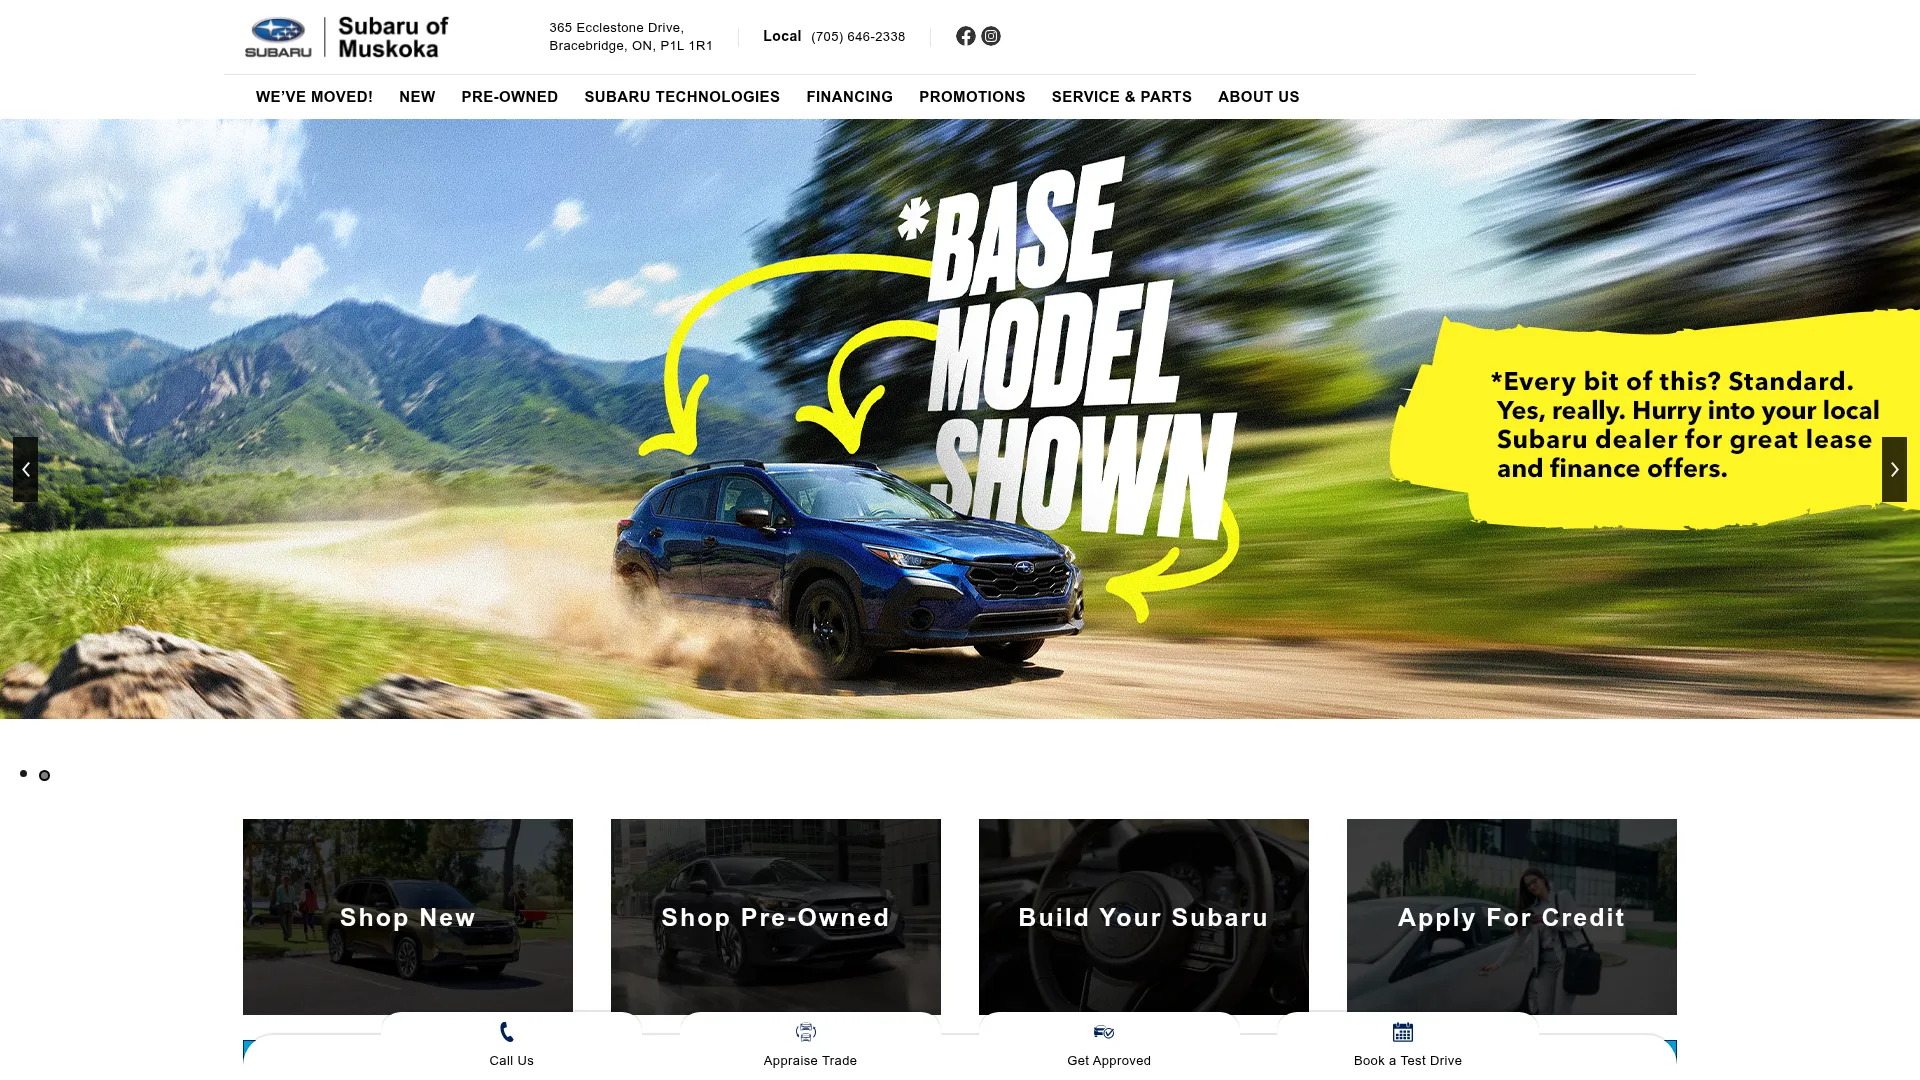Viewport: 1920px width, 1080px height.
Task: Call the local number (705) 646-2338
Action: (x=858, y=37)
